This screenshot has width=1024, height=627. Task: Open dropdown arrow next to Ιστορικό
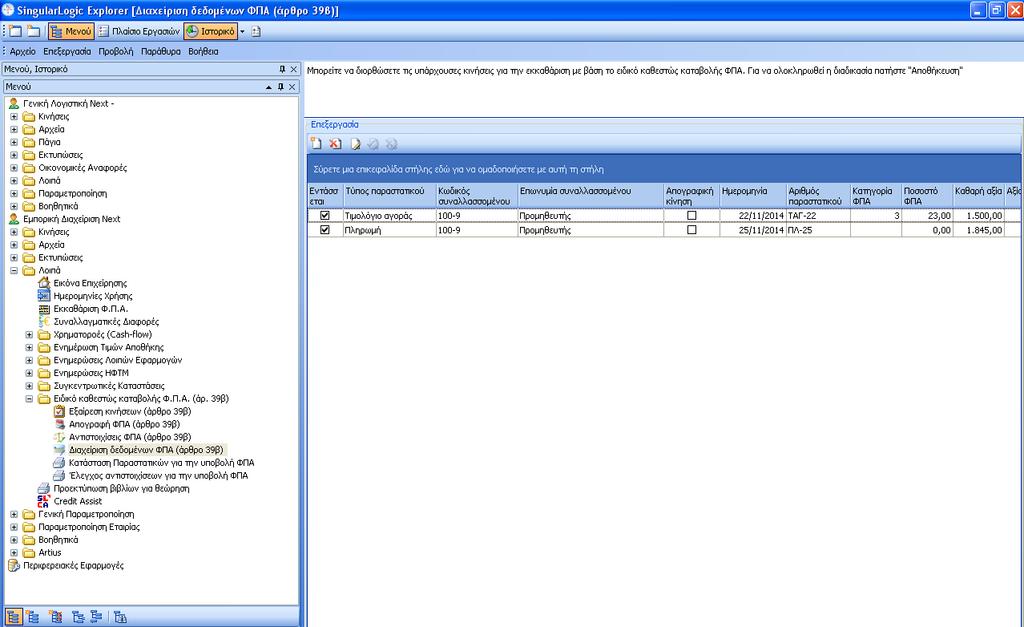[x=242, y=31]
